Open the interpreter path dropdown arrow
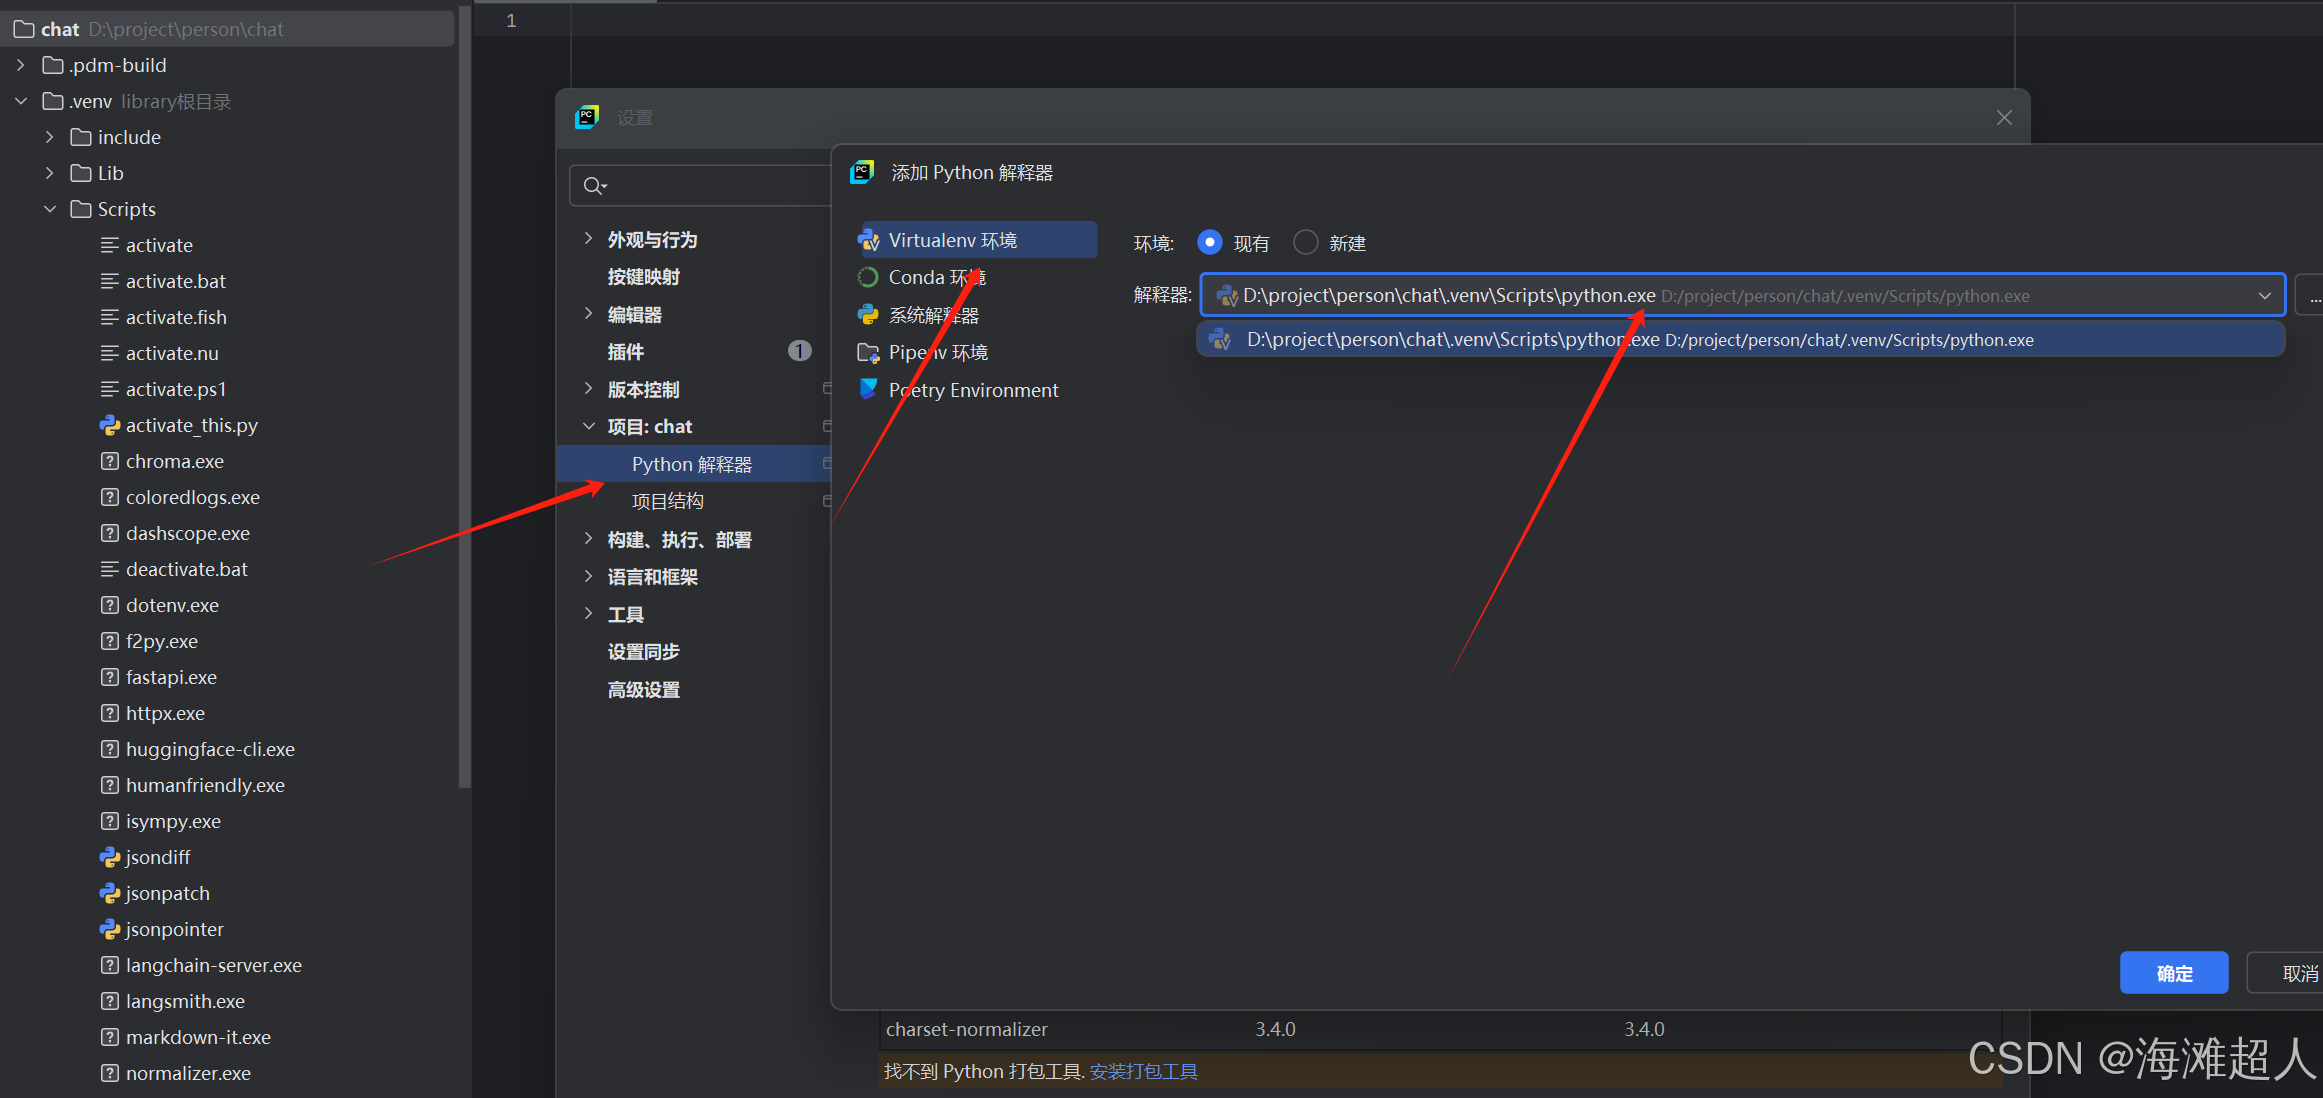The width and height of the screenshot is (2323, 1098). point(2264,296)
